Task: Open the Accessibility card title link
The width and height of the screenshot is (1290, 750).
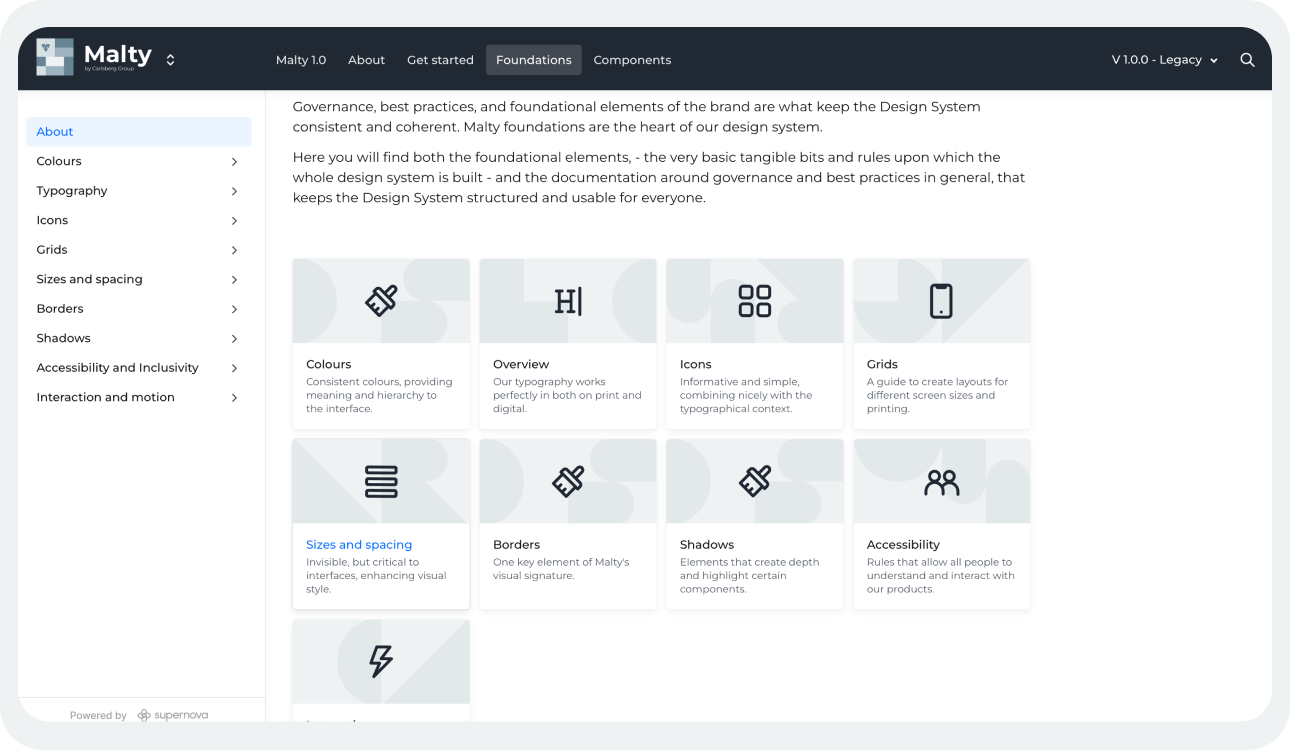Action: click(x=903, y=545)
